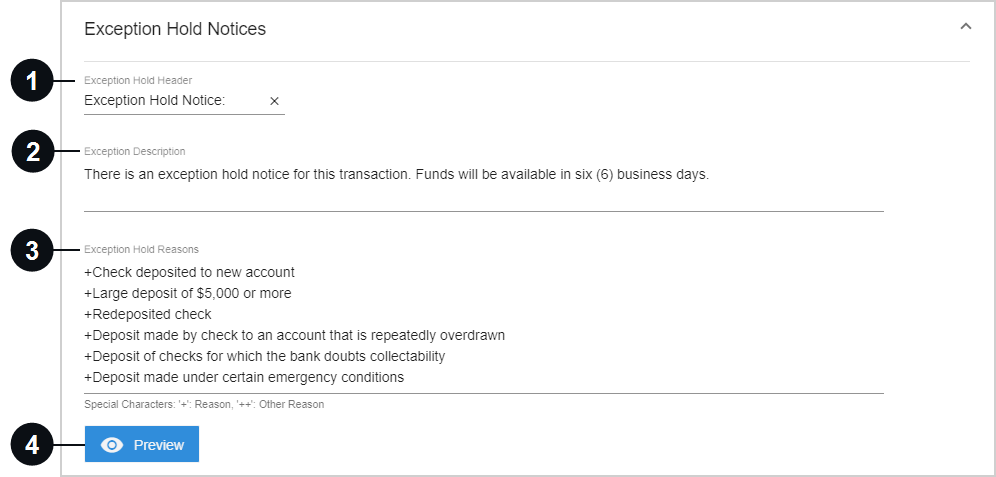This screenshot has height=477, width=996.
Task: Click the Exception Description label
Action: pyautogui.click(x=135, y=151)
